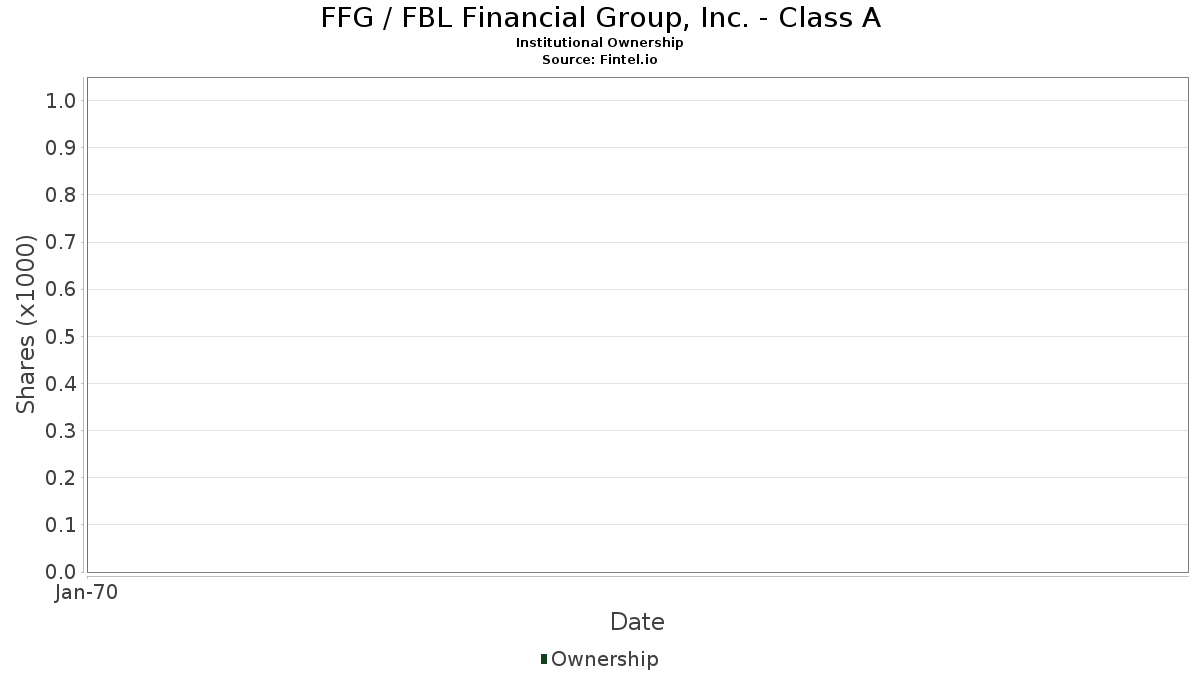Click the 0.0 y-axis tick label
1200x675 pixels.
coord(61,572)
